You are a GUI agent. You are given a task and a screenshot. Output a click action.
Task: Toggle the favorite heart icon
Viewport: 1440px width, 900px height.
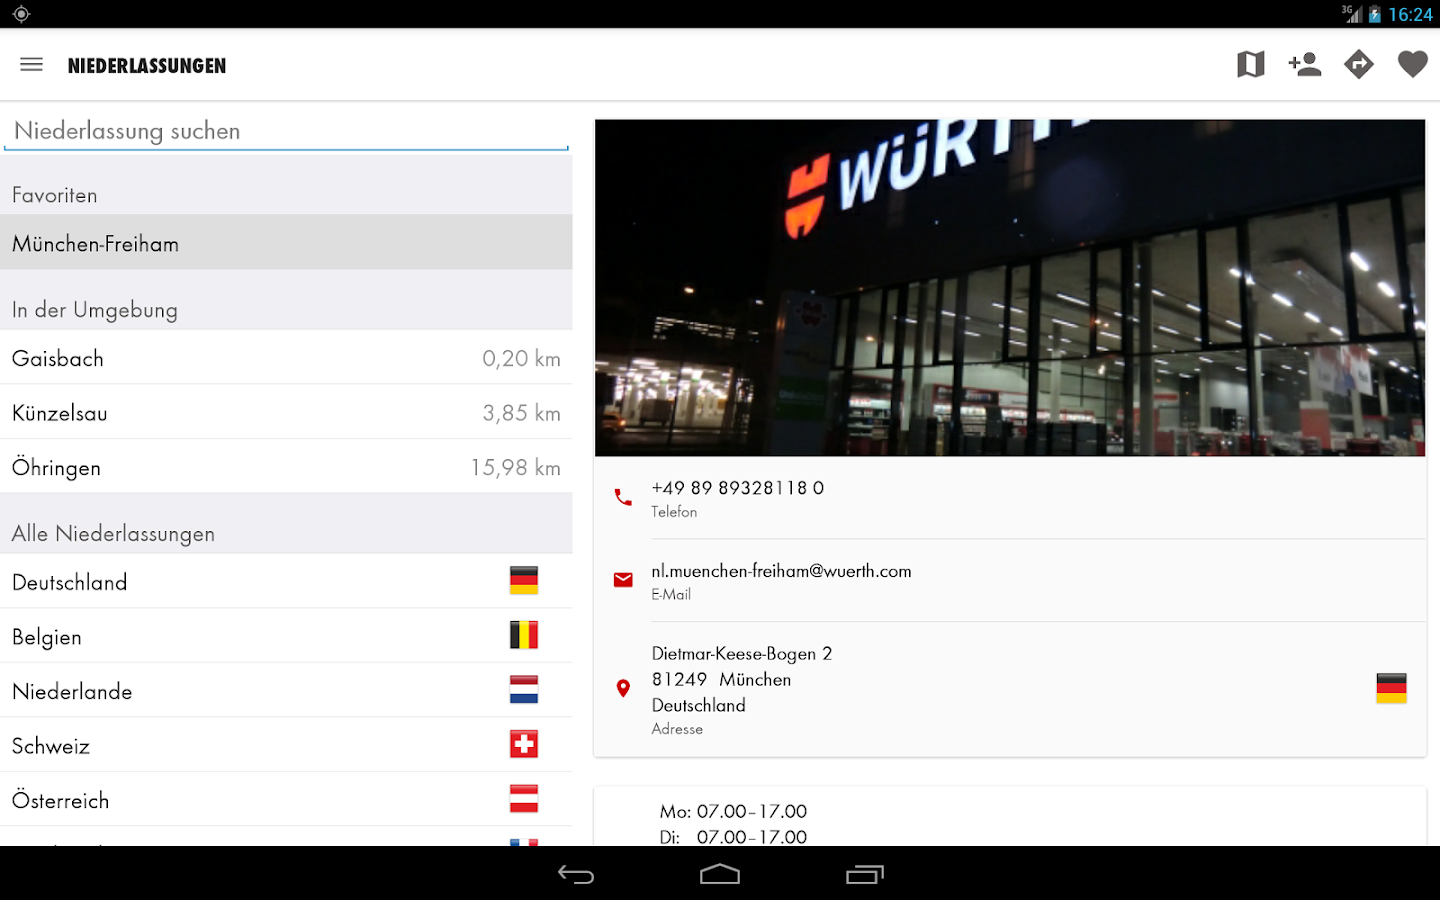1413,65
